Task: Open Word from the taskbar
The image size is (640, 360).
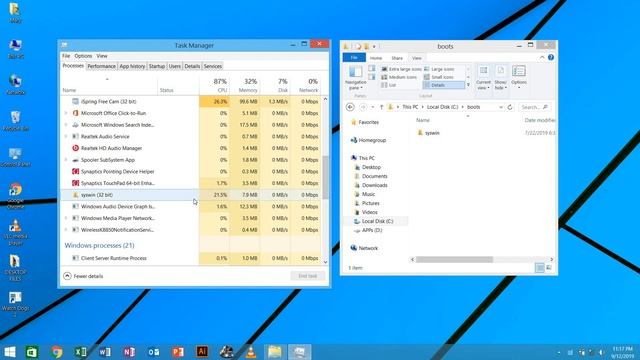Action: [105, 352]
